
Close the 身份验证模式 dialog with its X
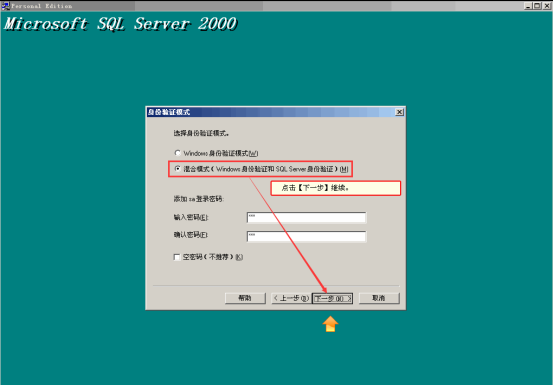click(x=399, y=112)
